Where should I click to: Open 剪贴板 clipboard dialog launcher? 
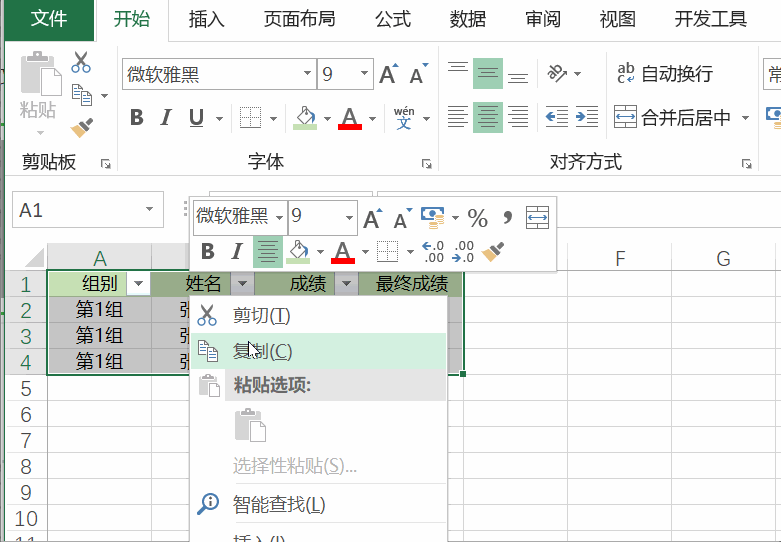[106, 164]
